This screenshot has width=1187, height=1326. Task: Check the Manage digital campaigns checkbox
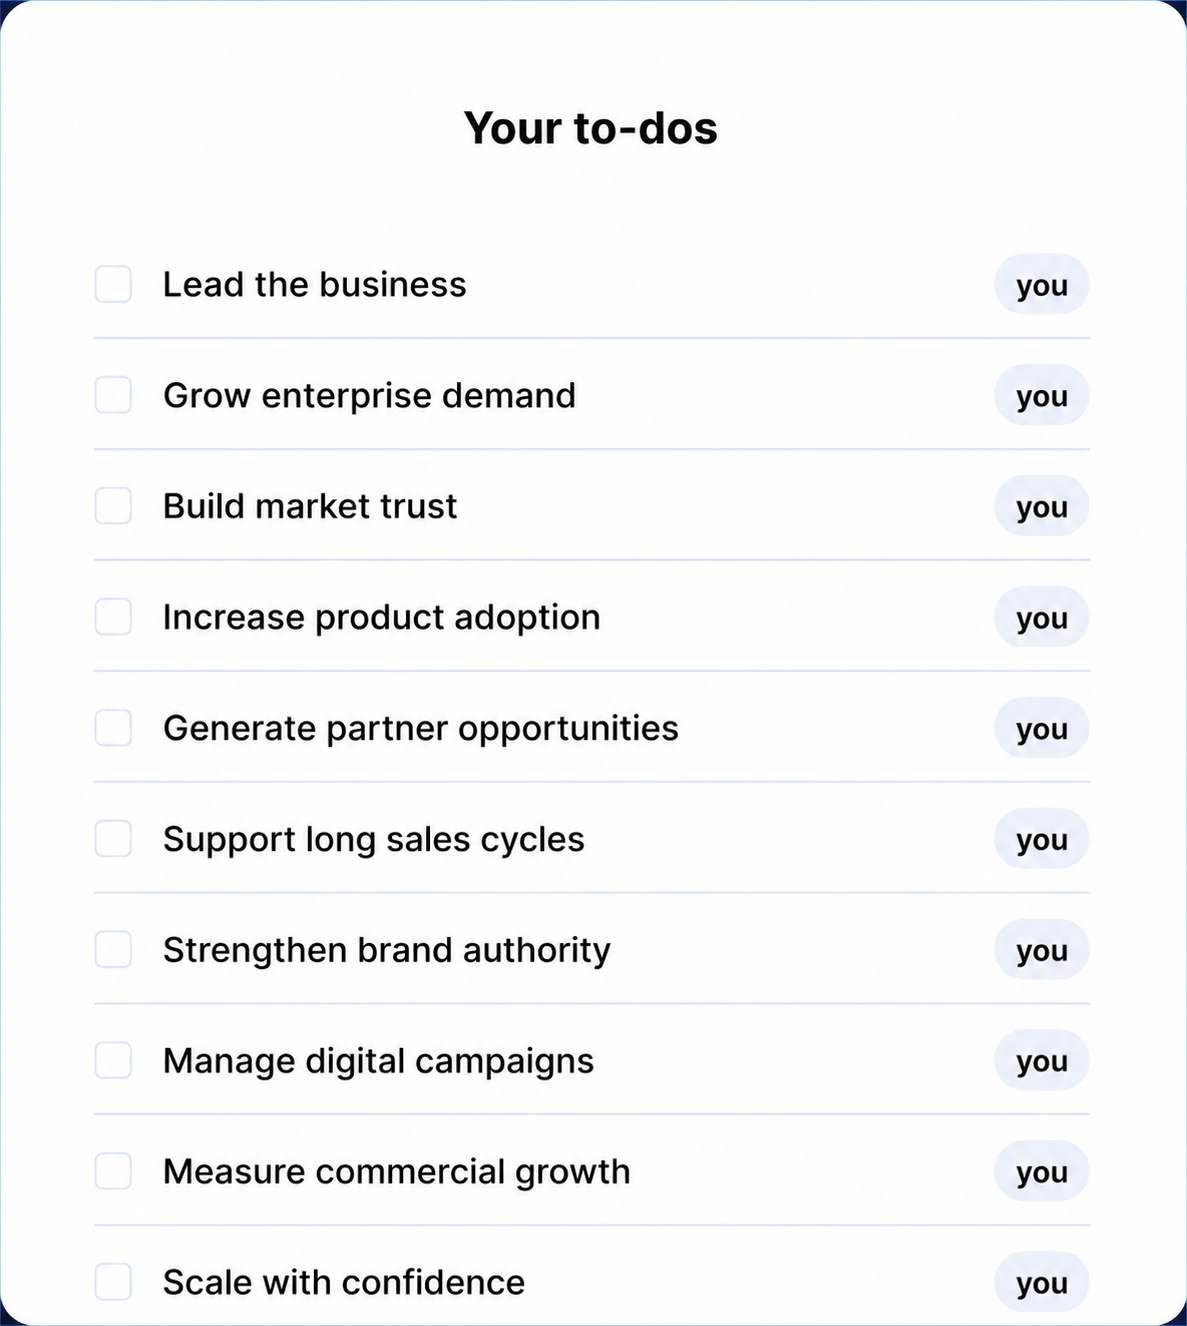(x=113, y=1061)
